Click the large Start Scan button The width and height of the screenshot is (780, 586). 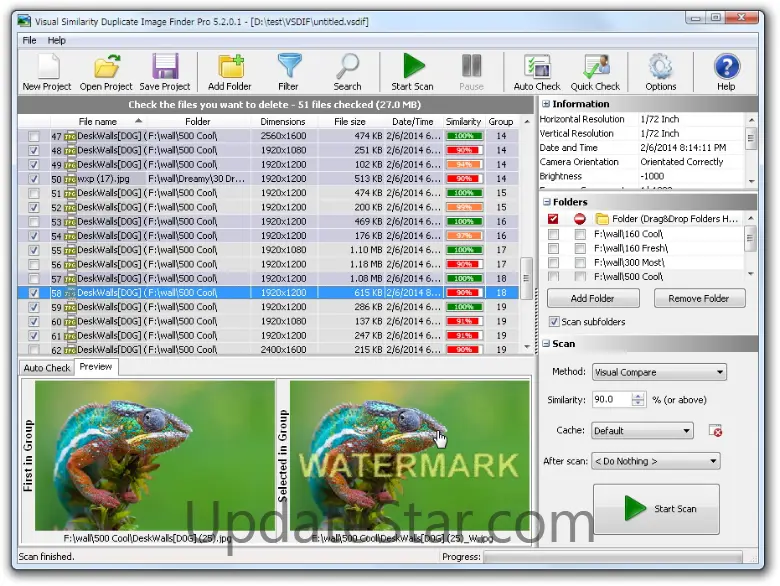656,509
